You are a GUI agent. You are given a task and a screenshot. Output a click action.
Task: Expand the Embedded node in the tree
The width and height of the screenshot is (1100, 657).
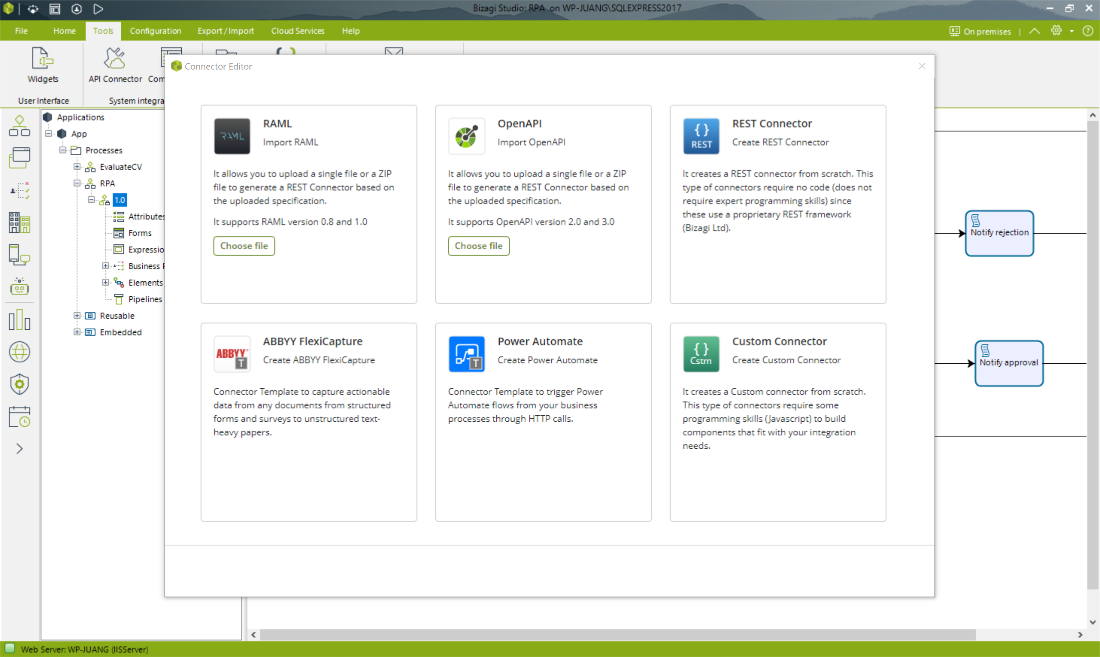77,332
